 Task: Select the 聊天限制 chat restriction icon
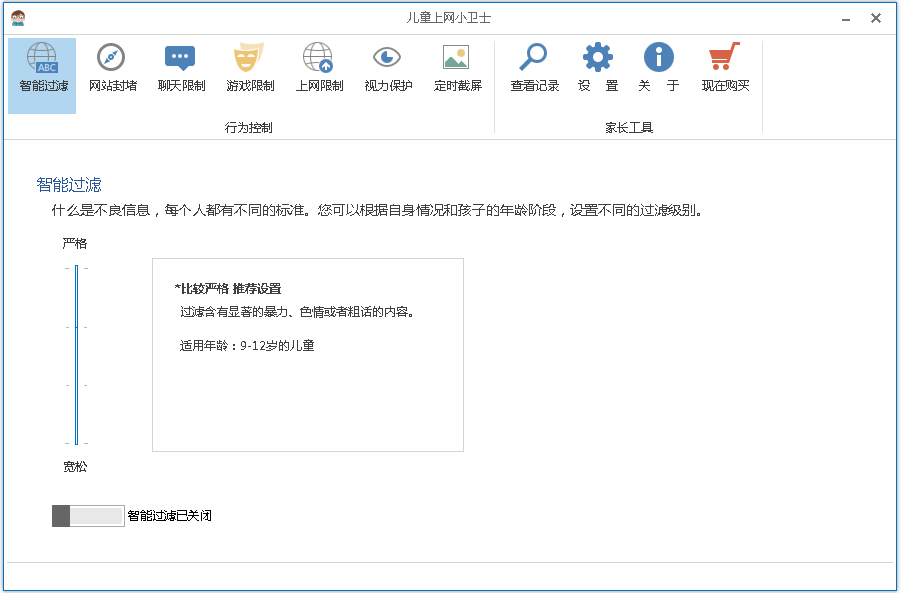click(x=181, y=68)
